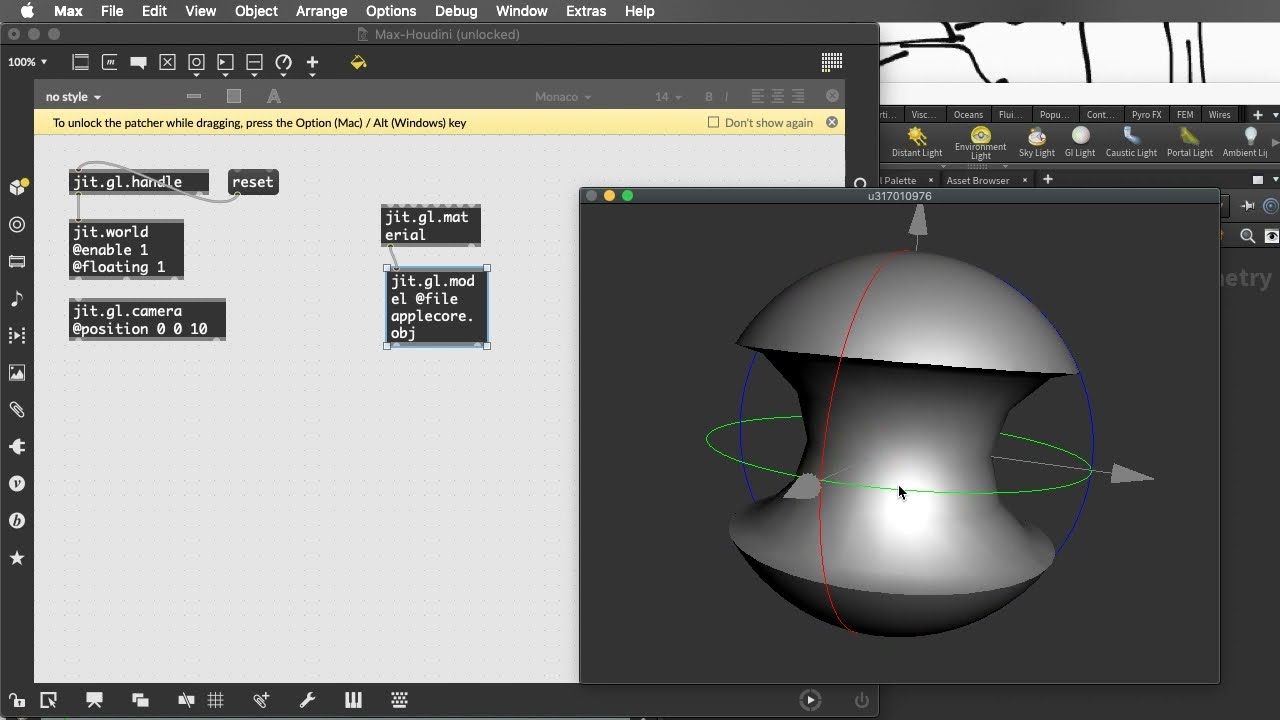Show the calendar grid icon in Max toolbar
This screenshot has height=720, width=1280.
pyautogui.click(x=831, y=62)
